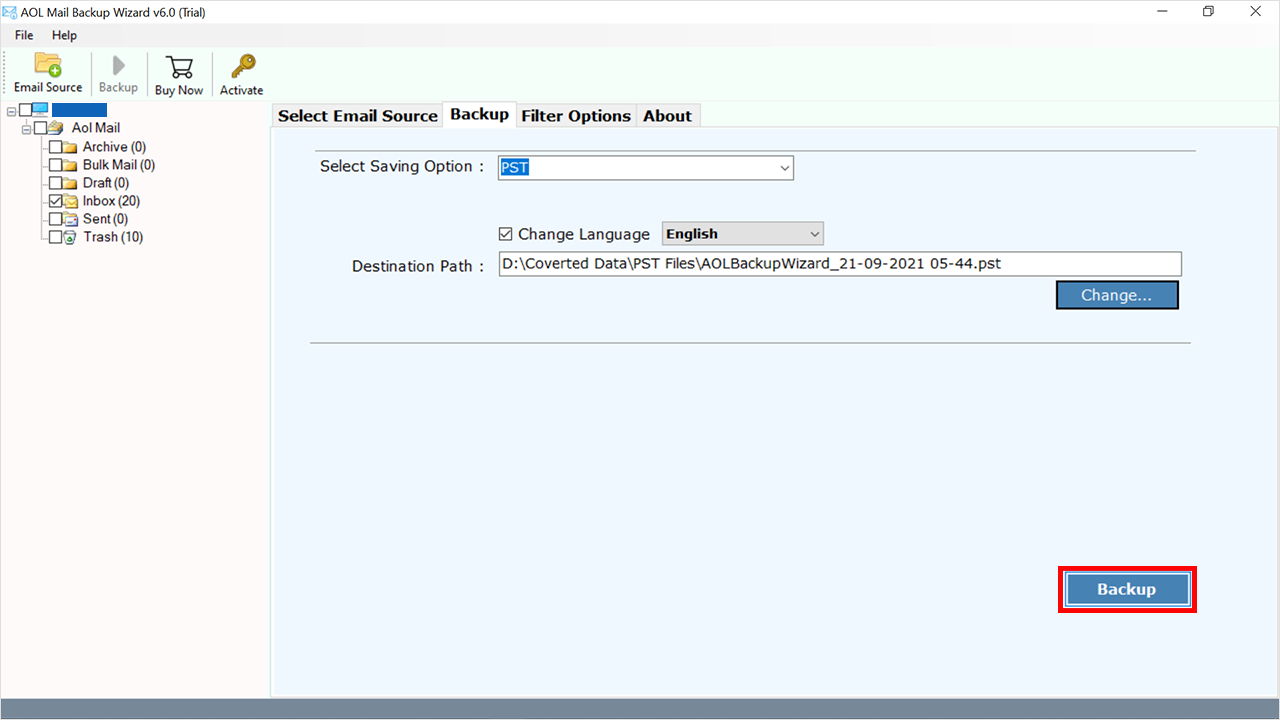Click the highlighted account name in tree
Image resolution: width=1280 pixels, height=720 pixels.
[79, 110]
